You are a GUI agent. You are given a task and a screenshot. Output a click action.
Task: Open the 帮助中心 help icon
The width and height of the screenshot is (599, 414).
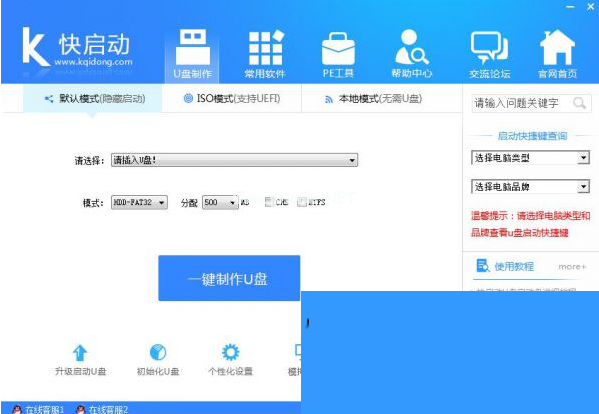coord(411,47)
